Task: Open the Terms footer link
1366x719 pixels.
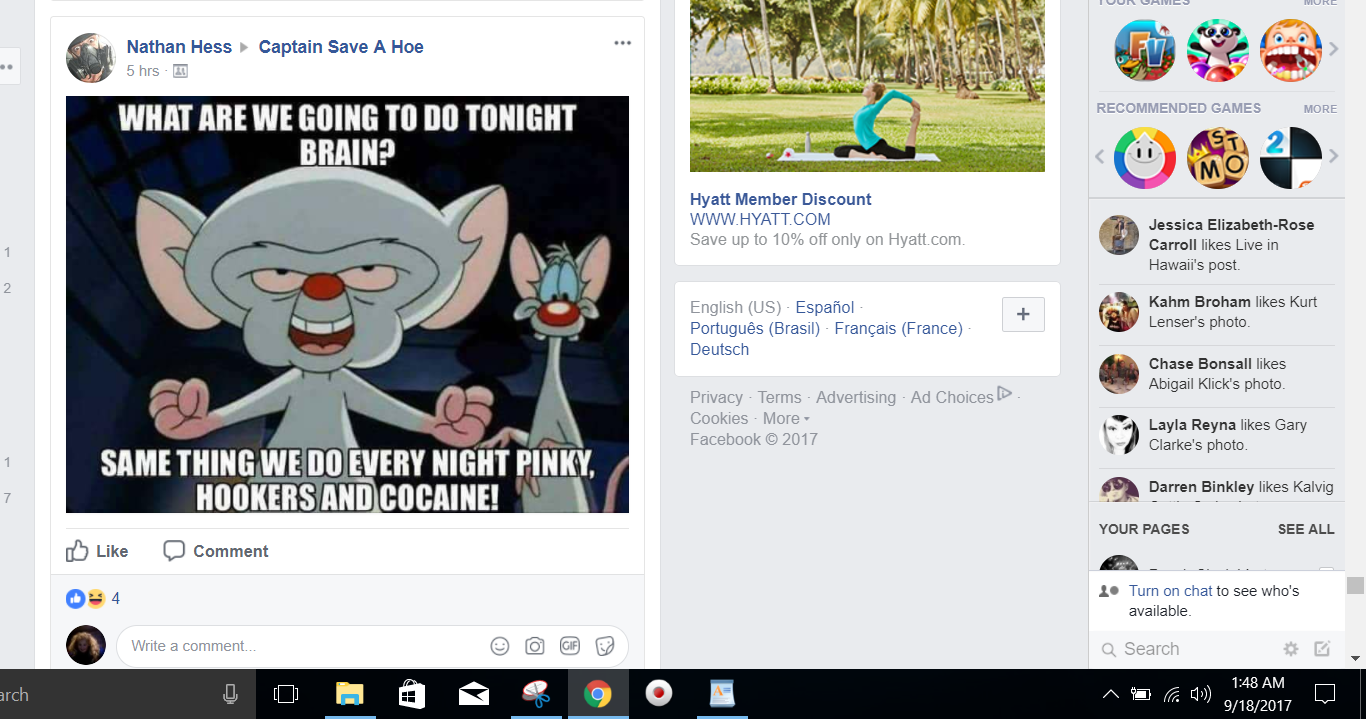Action: coord(779,397)
